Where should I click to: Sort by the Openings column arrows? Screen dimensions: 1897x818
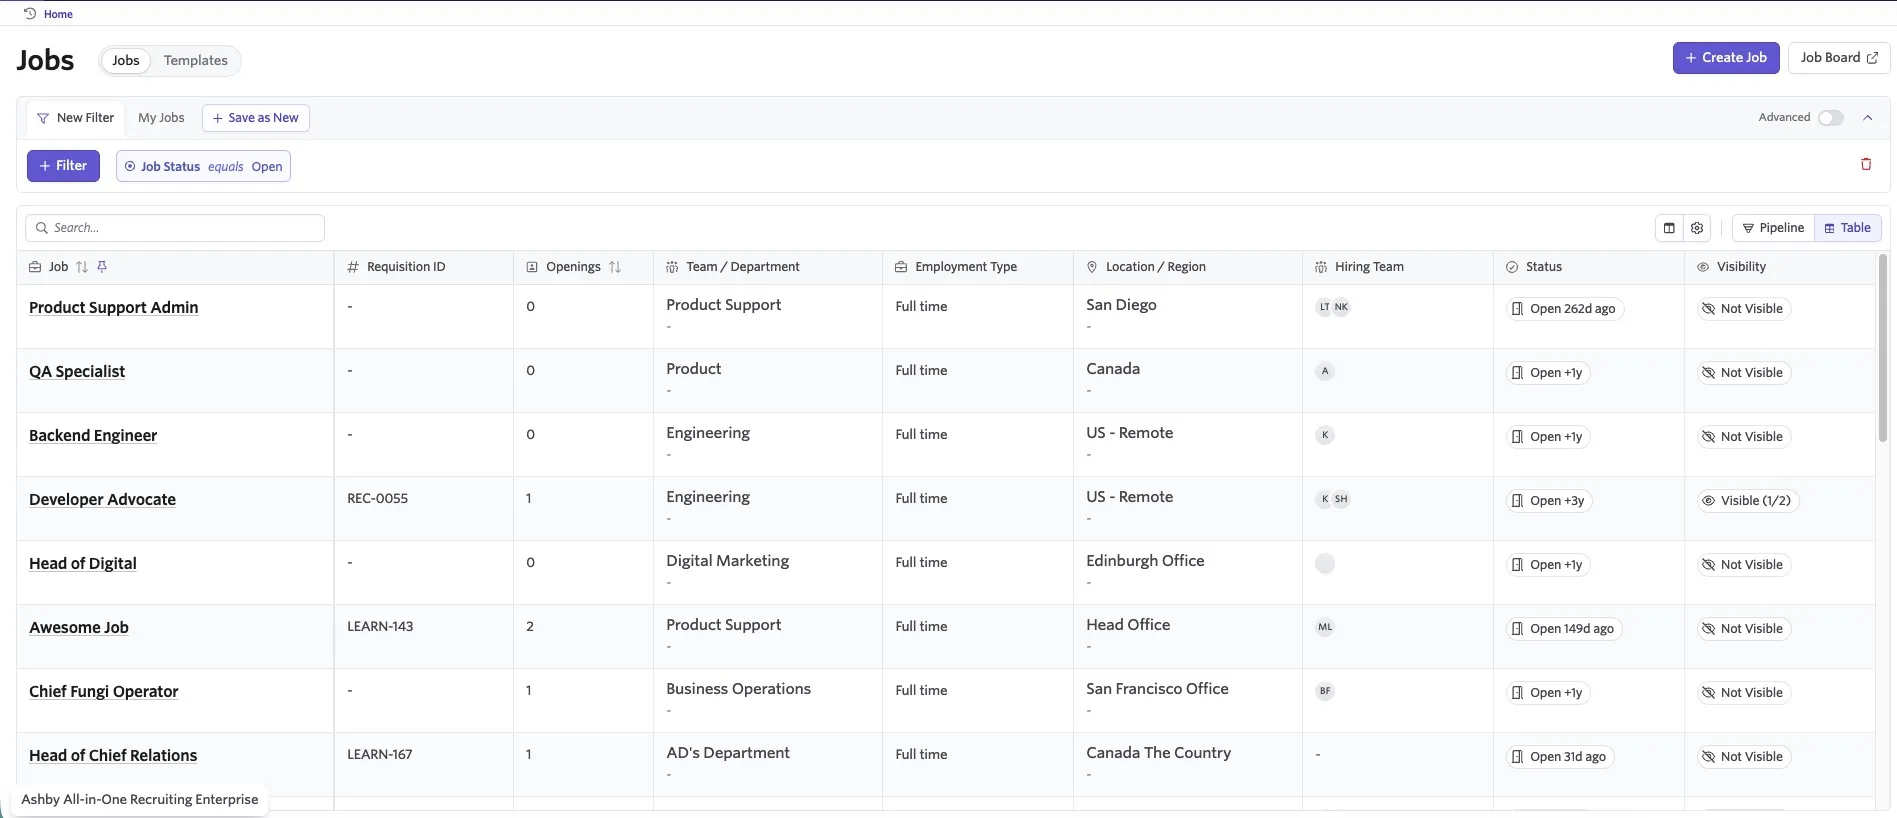(615, 267)
